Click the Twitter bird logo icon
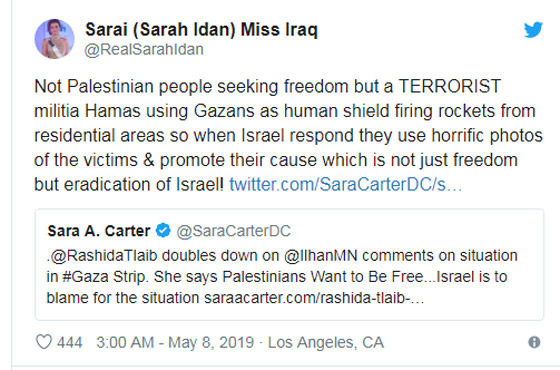560x370 pixels. (533, 30)
